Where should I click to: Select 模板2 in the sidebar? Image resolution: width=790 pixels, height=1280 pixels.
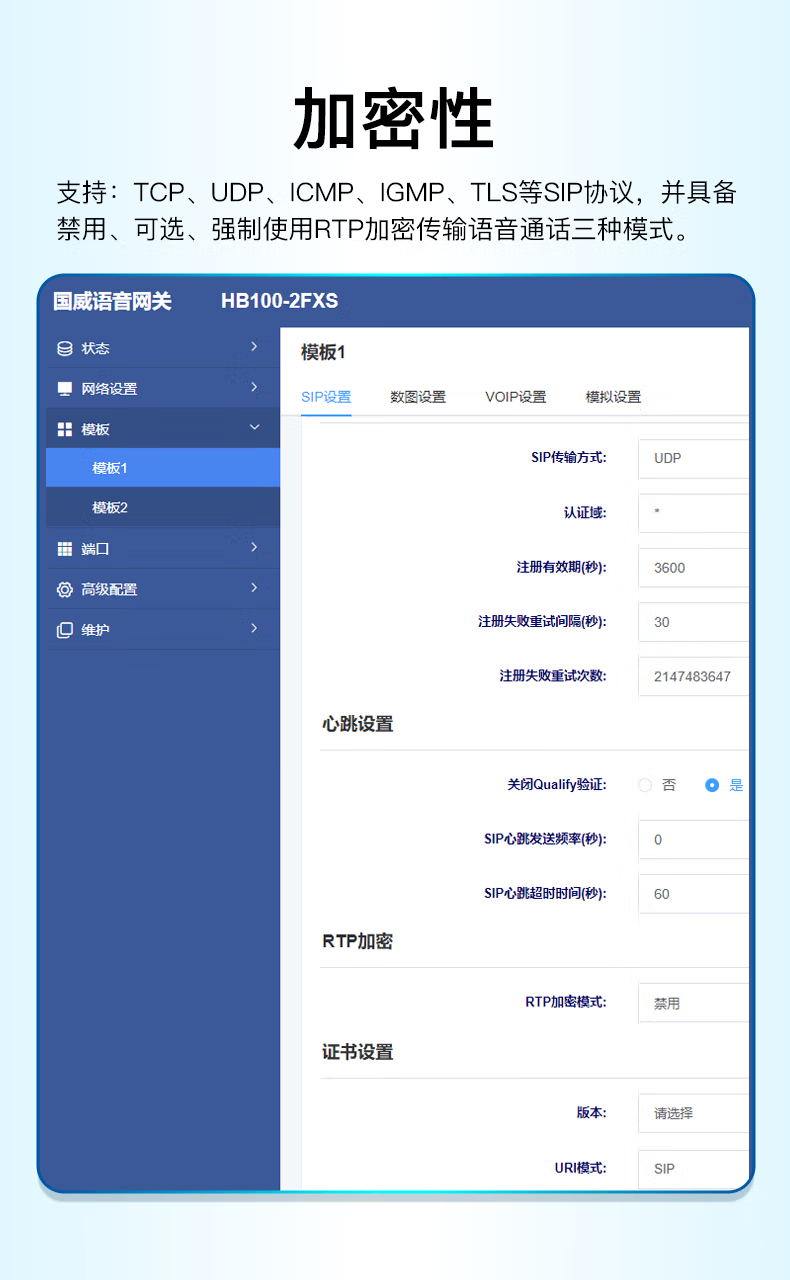pos(110,508)
